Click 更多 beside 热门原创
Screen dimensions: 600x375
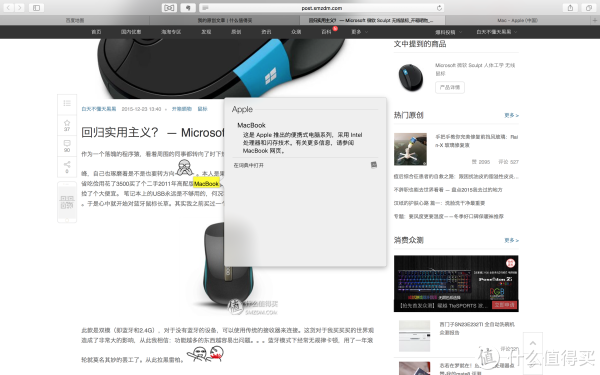(x=511, y=115)
